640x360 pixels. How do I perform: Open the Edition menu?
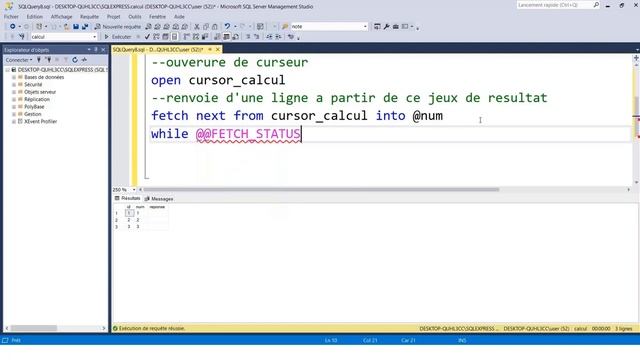[35, 17]
